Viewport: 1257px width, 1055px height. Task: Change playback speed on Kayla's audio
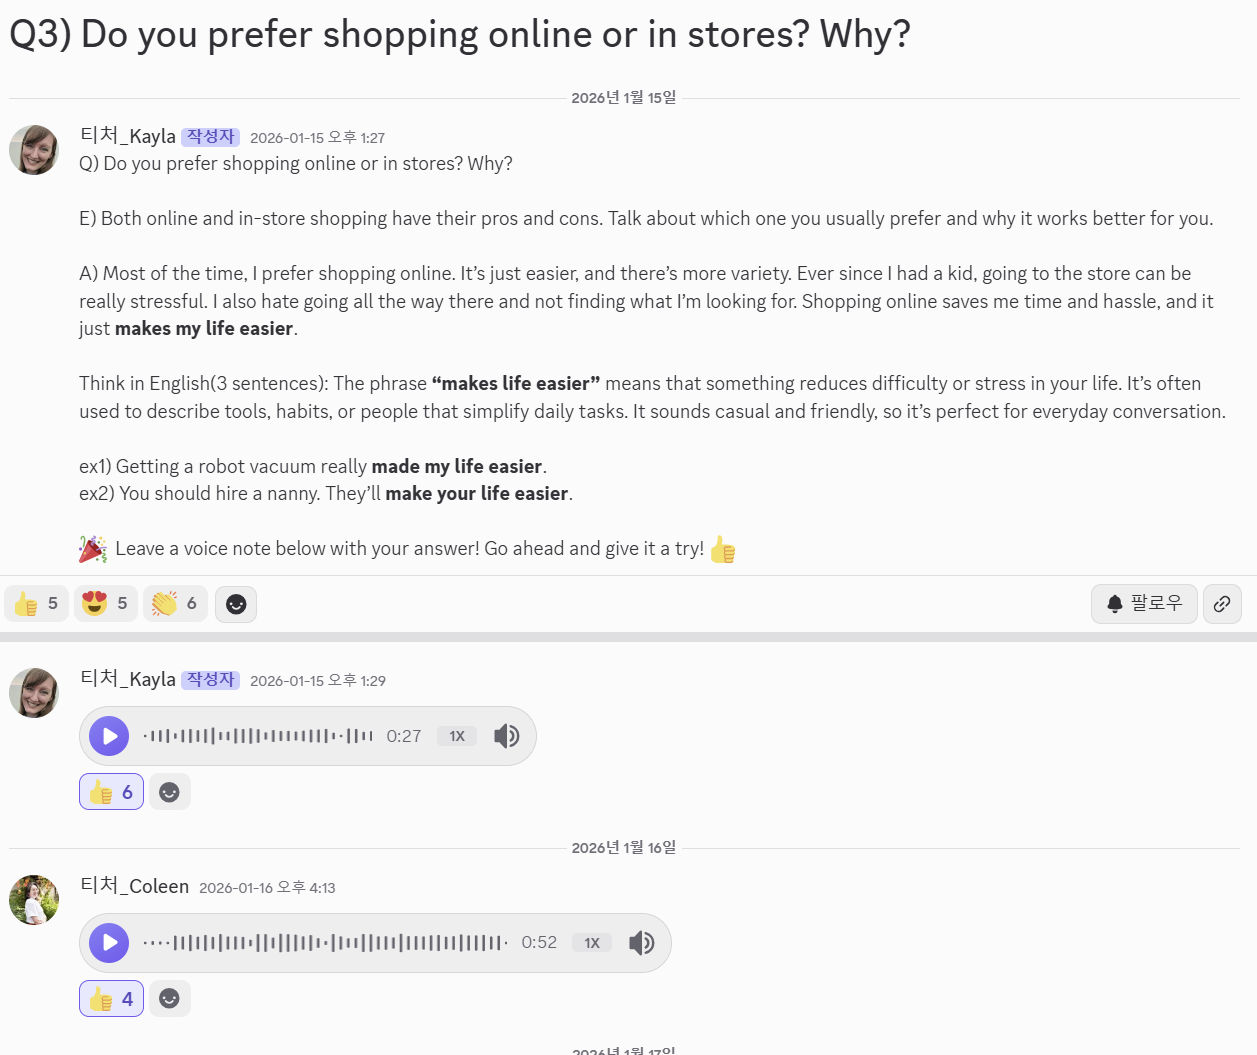457,736
